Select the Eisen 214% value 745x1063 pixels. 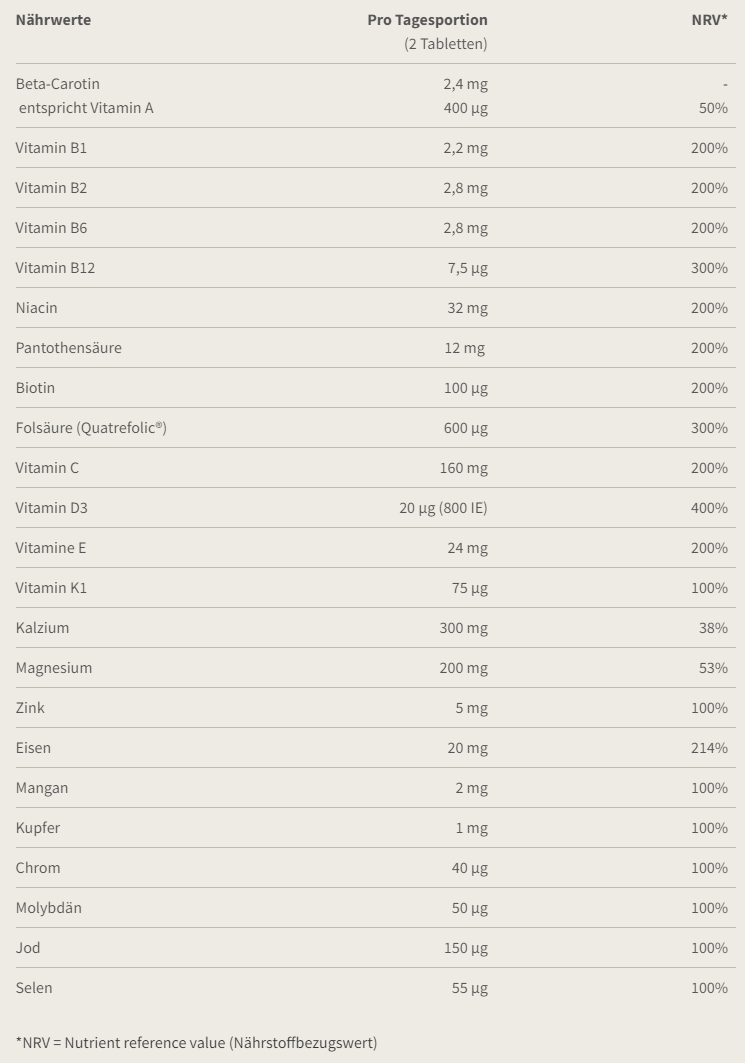pyautogui.click(x=709, y=748)
